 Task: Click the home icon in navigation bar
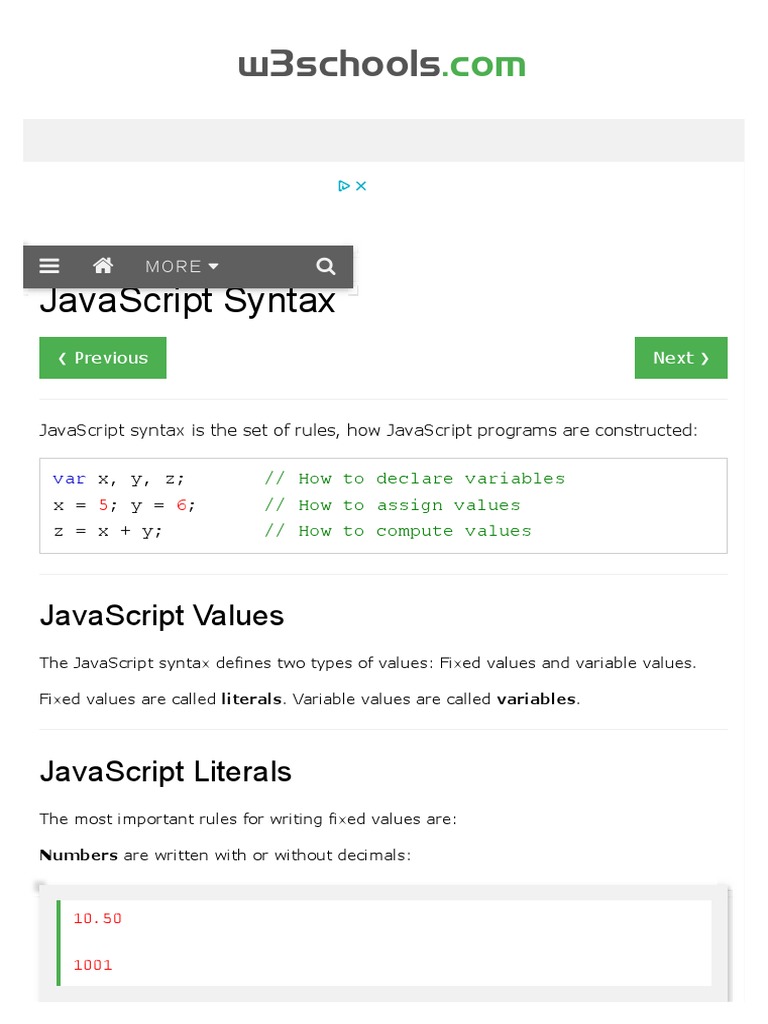pos(103,266)
